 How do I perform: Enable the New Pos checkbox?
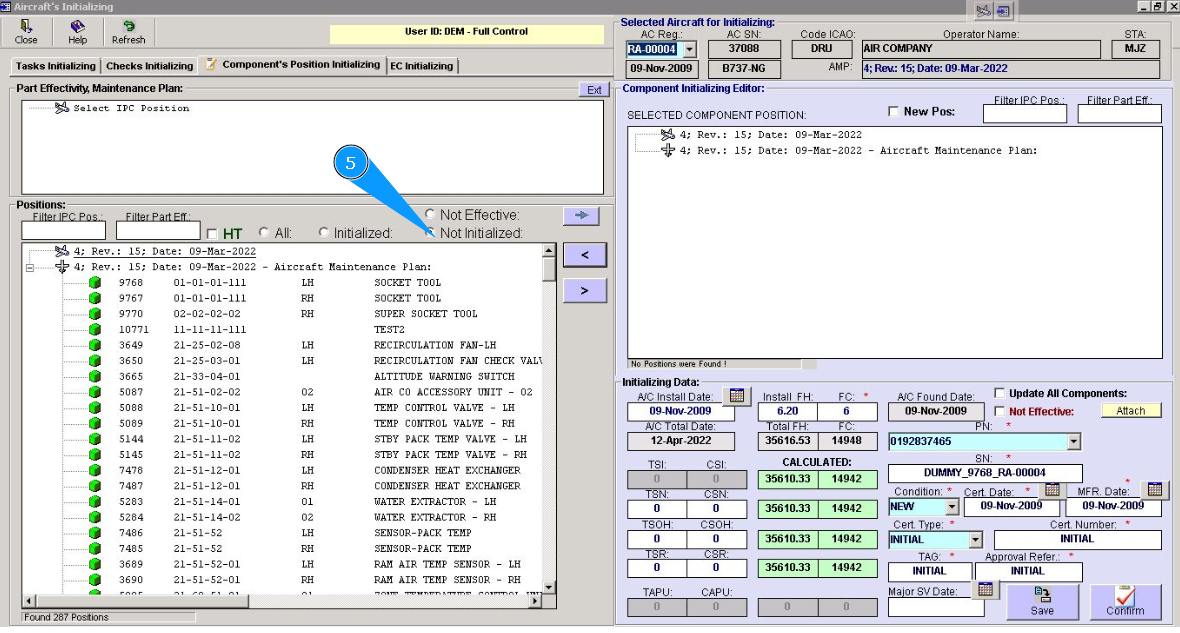click(x=894, y=112)
